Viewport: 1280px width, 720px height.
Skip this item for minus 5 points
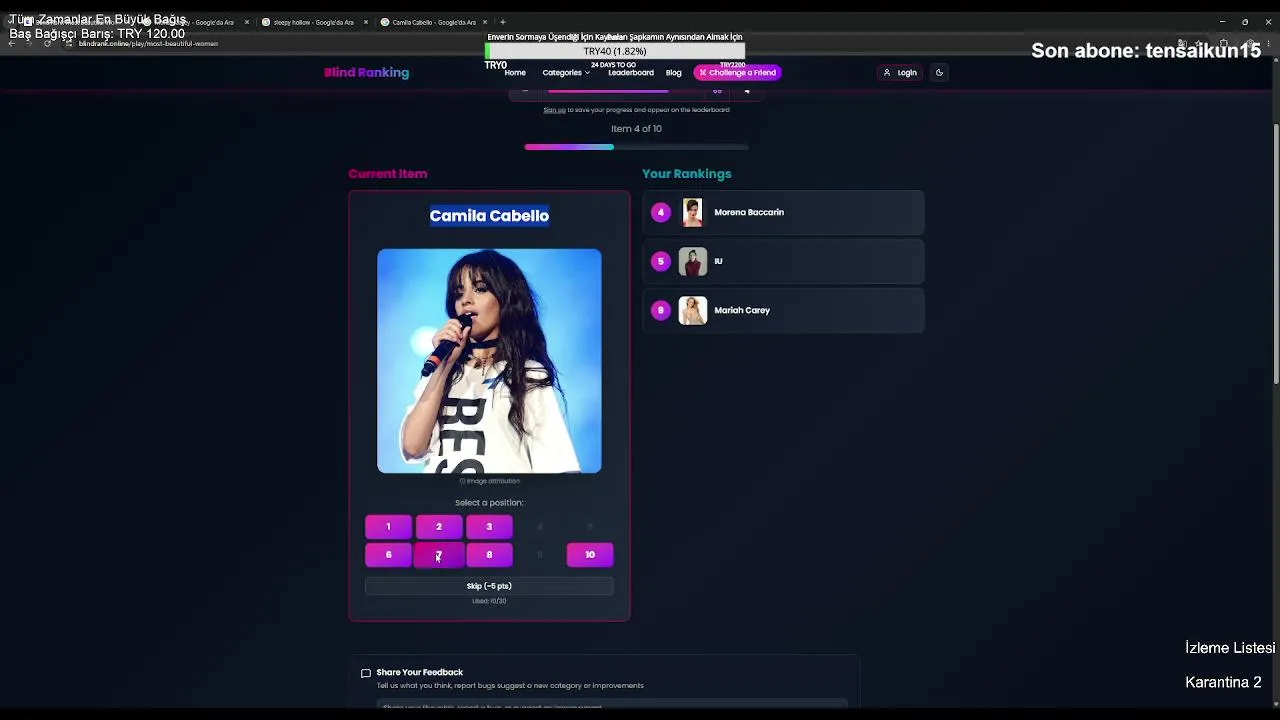[x=489, y=586]
